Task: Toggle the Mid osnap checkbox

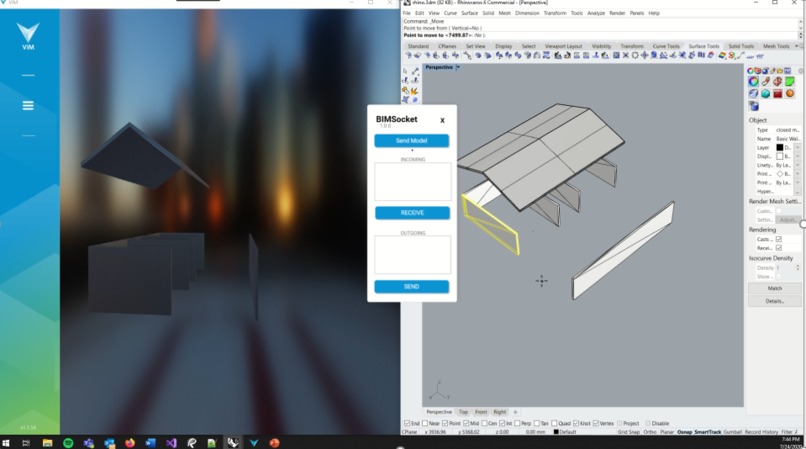Action: pyautogui.click(x=466, y=423)
